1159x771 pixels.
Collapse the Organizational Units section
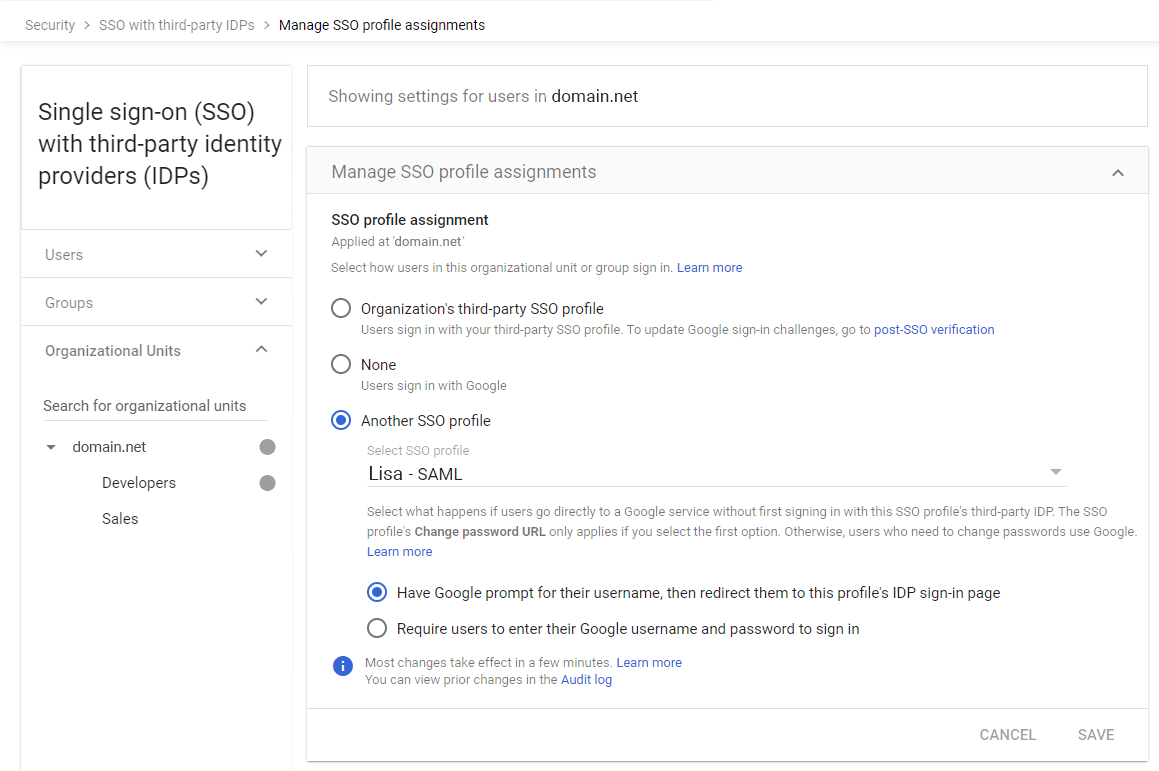(x=261, y=350)
